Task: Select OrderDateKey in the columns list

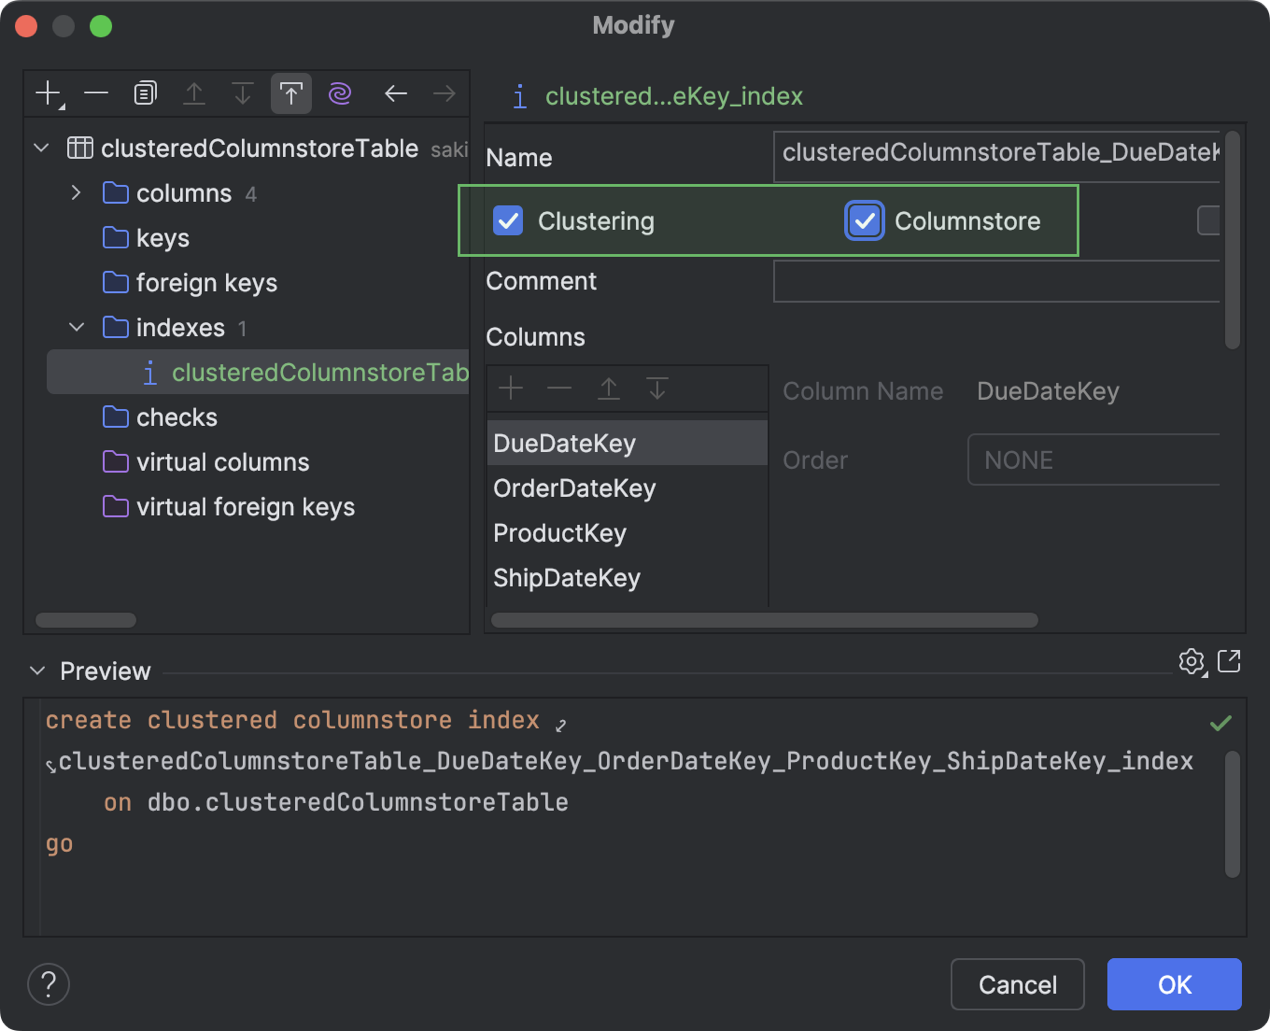Action: (575, 488)
